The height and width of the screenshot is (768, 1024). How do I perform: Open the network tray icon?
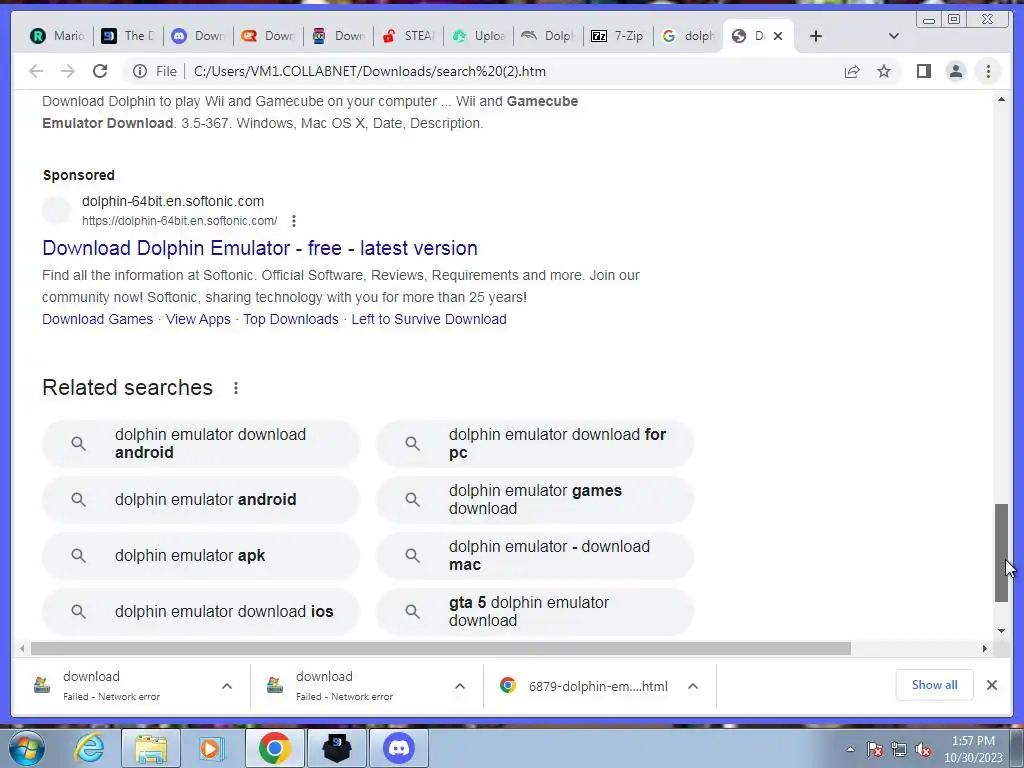coord(899,749)
